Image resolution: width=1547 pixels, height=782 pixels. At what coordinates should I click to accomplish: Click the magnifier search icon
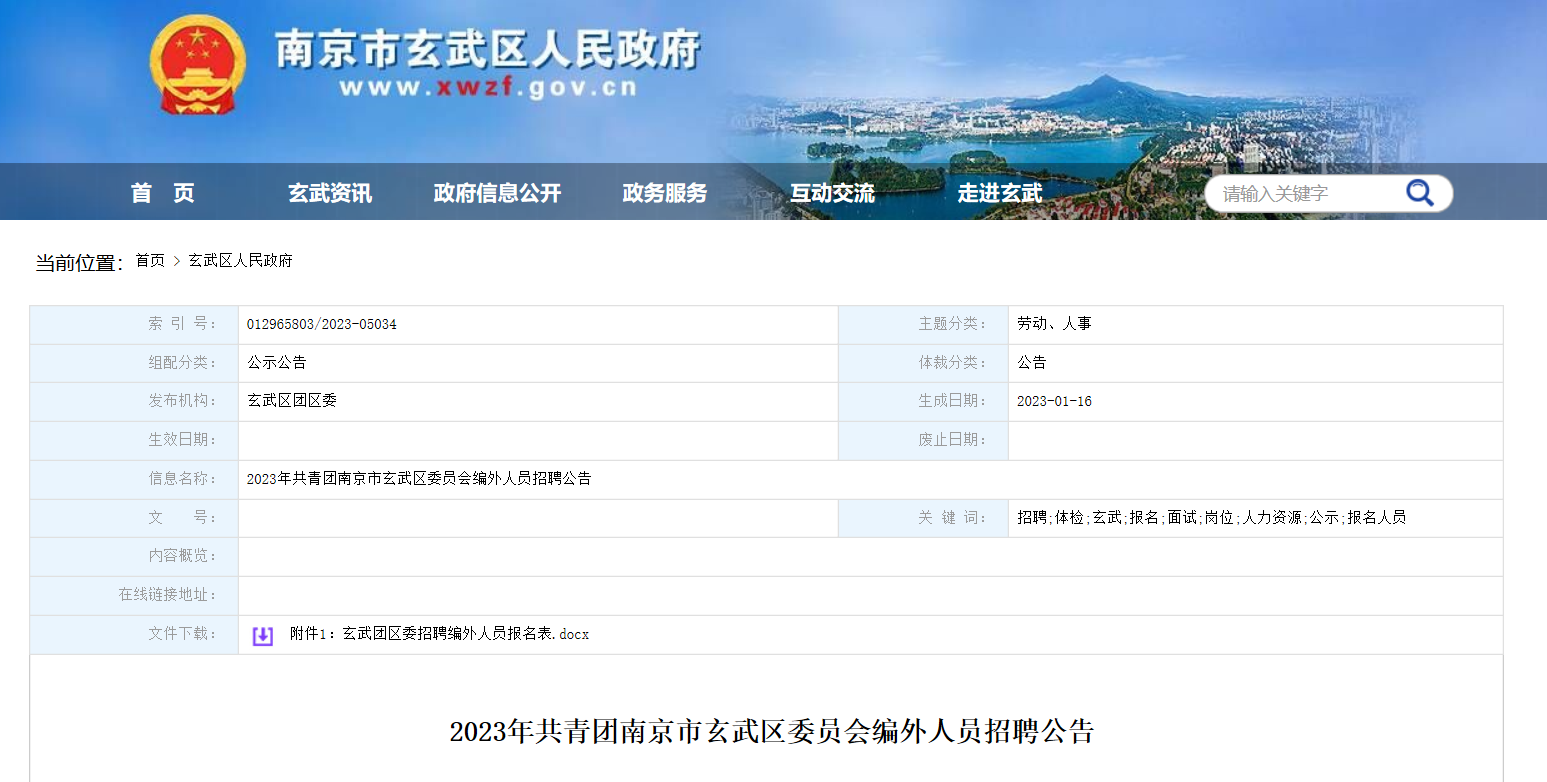(x=1419, y=193)
